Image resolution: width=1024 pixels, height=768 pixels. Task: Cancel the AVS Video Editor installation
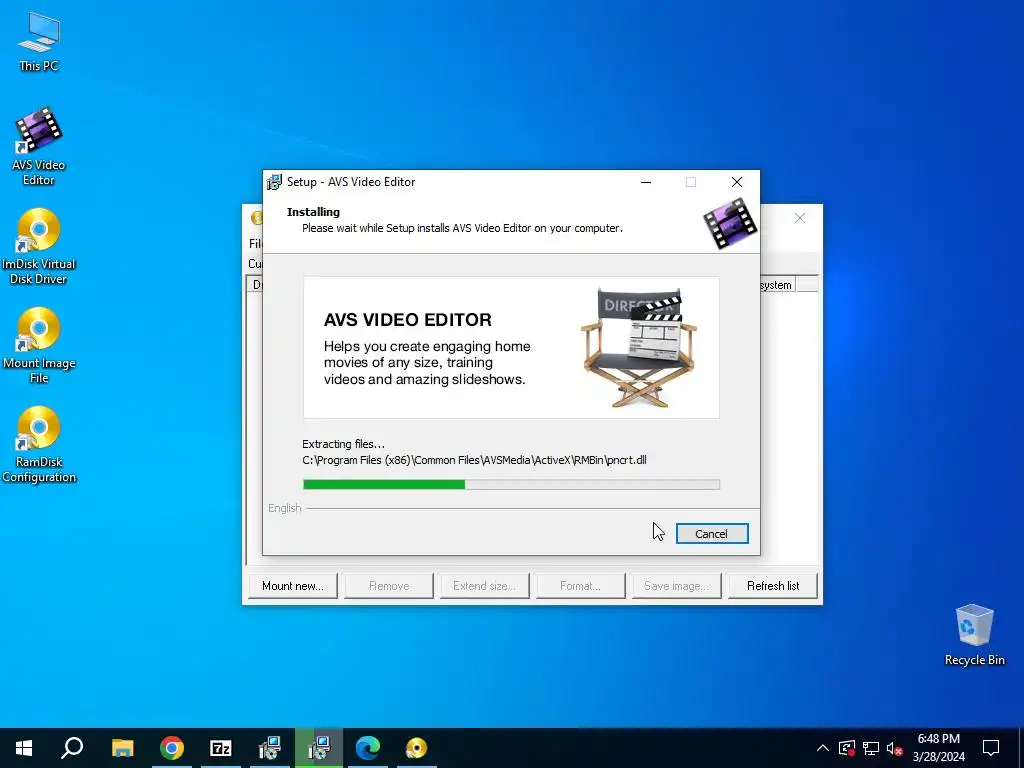click(x=712, y=534)
